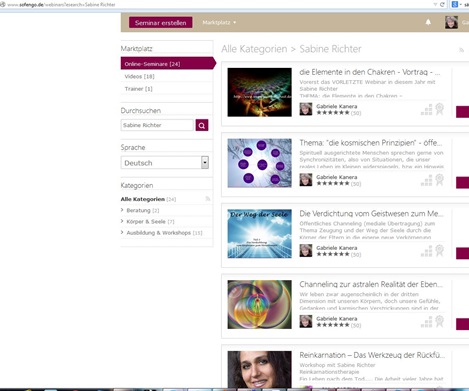Click award ribbon icon in Verdichtung card
The image size is (469, 391).
[x=440, y=250]
